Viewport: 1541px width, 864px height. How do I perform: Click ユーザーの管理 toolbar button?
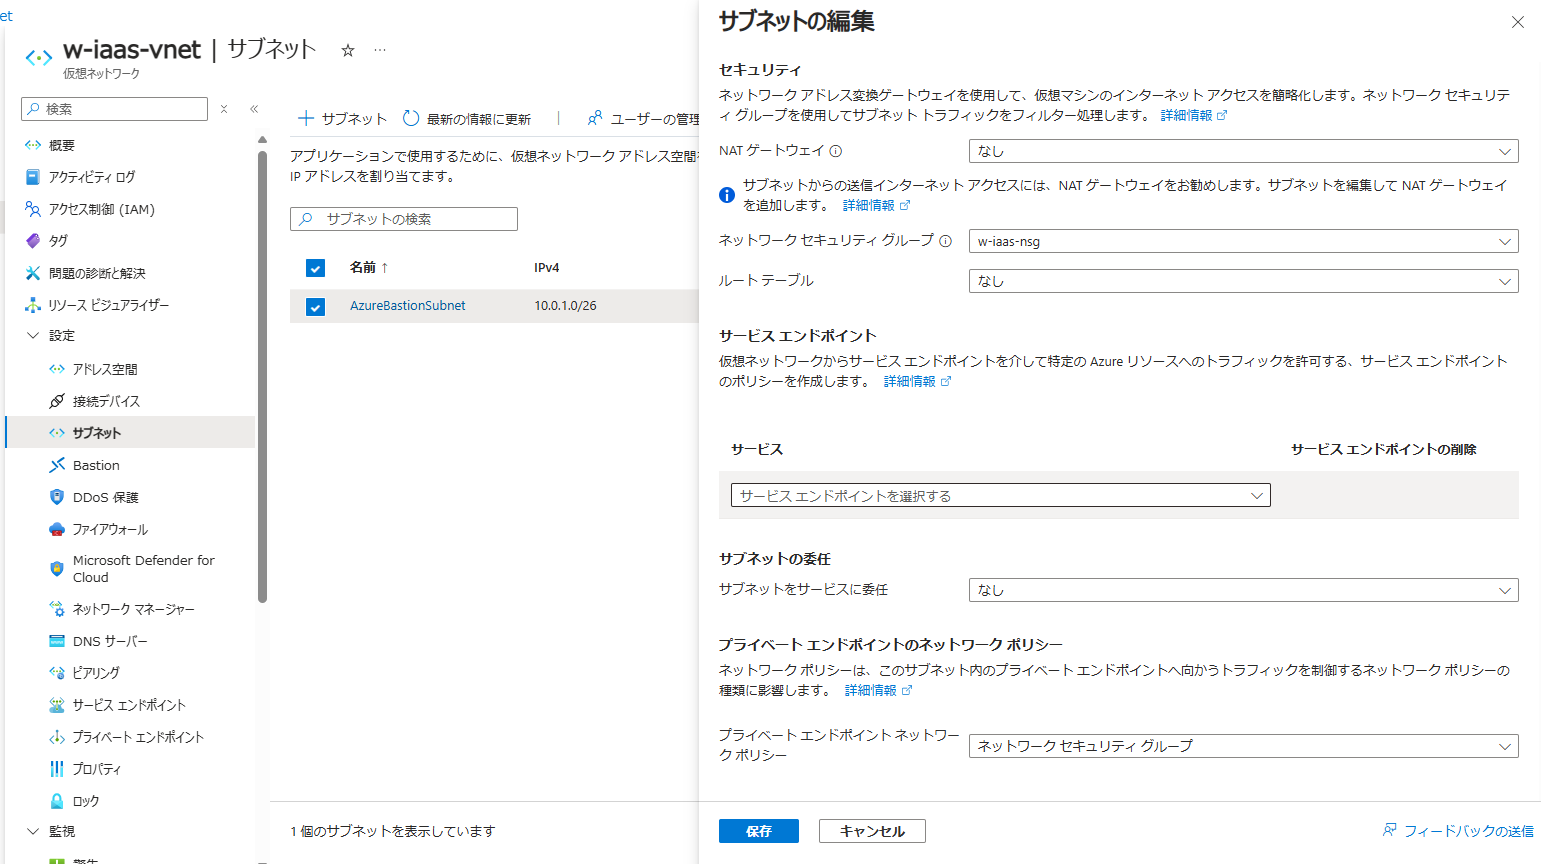tap(643, 119)
